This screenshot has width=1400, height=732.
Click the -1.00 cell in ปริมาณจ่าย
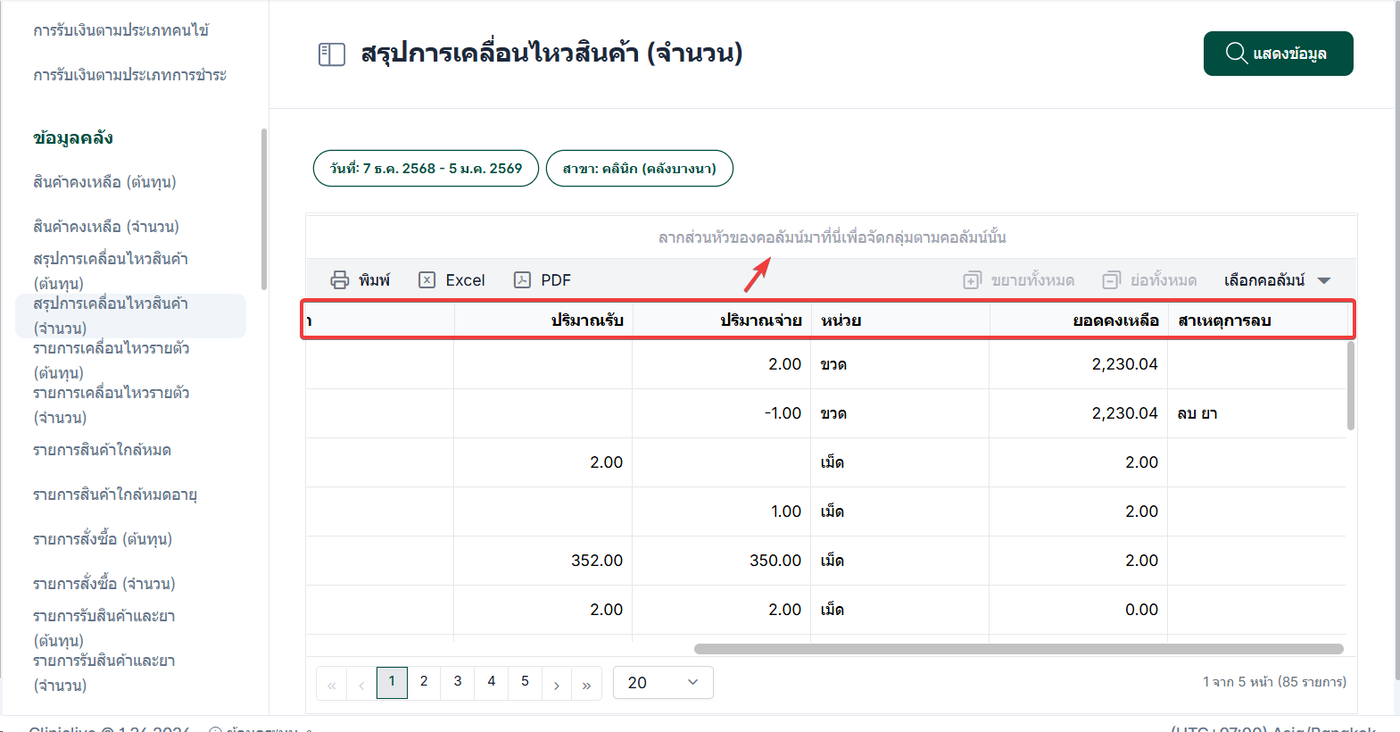pos(722,413)
